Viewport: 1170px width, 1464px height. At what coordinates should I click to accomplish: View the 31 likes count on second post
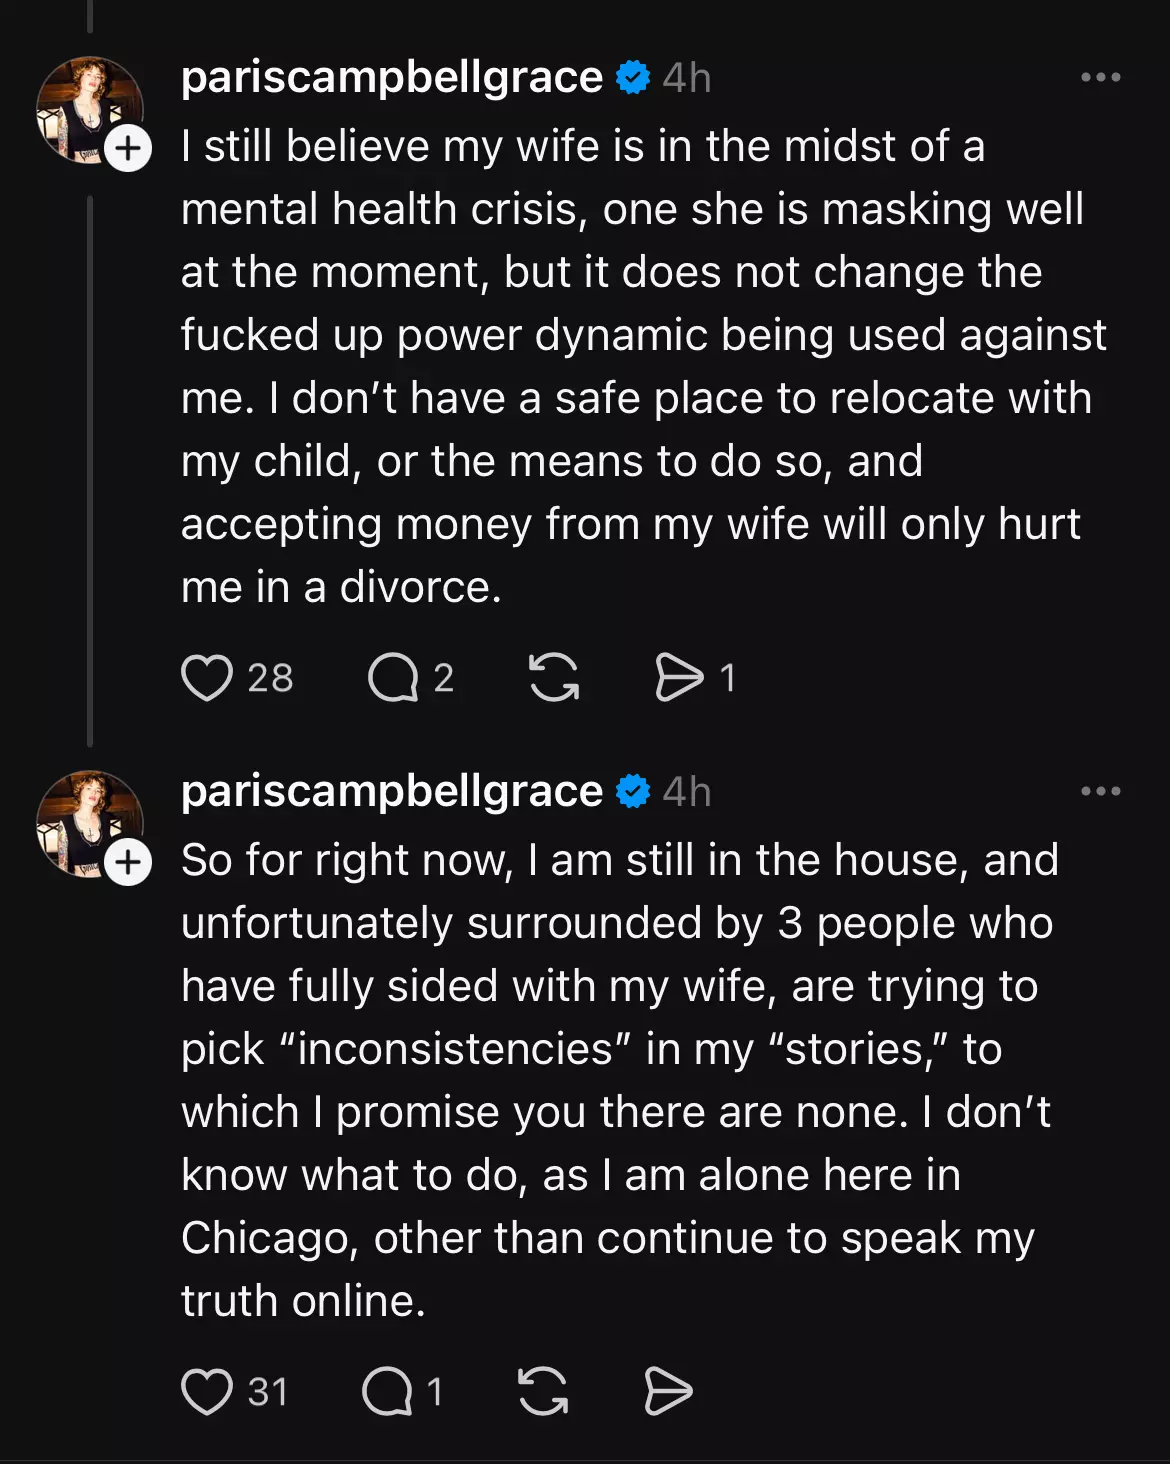268,1392
